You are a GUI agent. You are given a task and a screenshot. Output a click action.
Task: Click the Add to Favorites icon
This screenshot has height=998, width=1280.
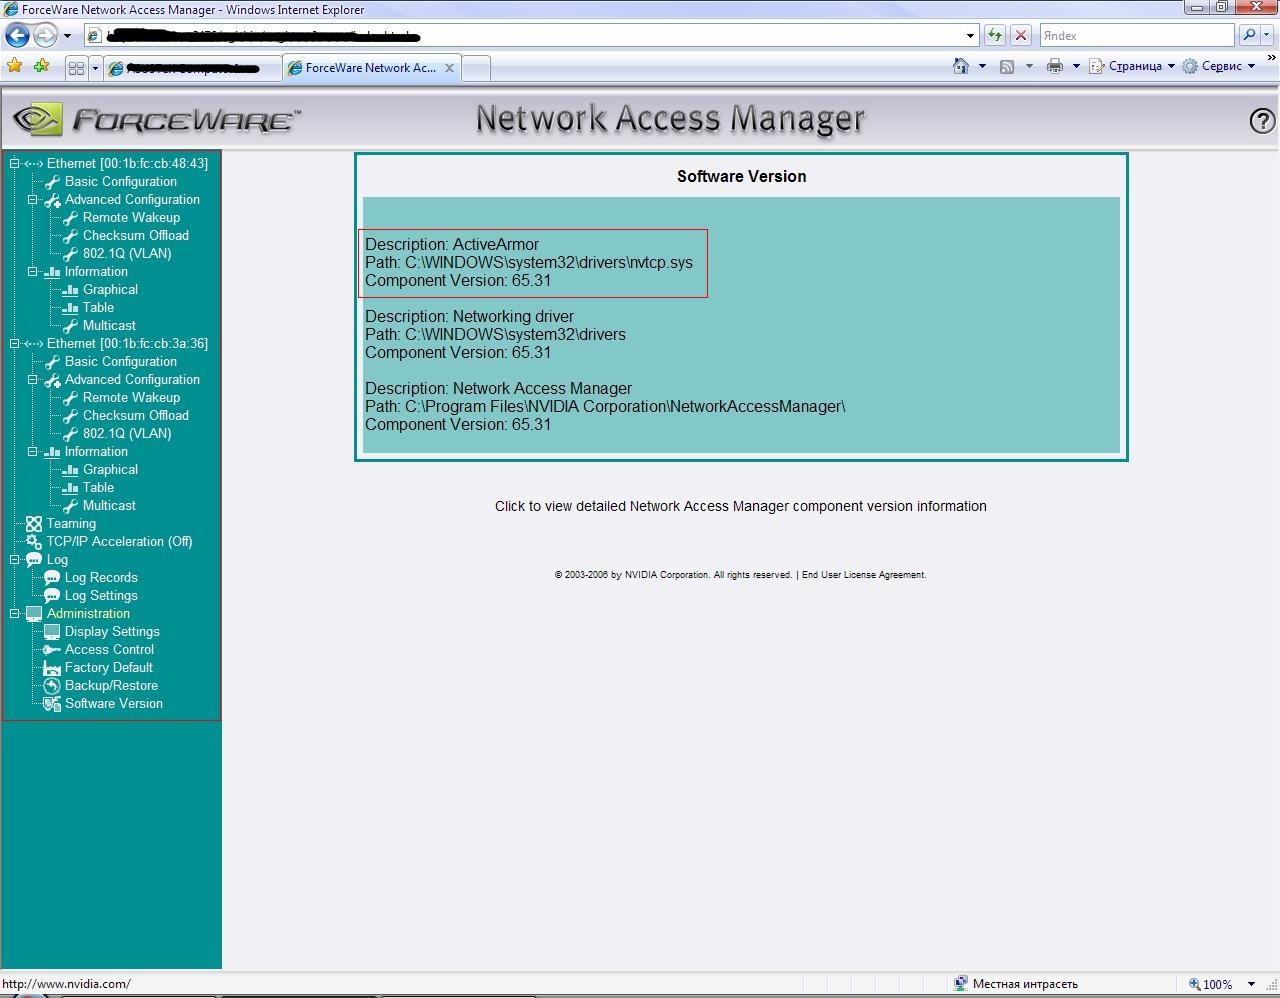(x=41, y=67)
